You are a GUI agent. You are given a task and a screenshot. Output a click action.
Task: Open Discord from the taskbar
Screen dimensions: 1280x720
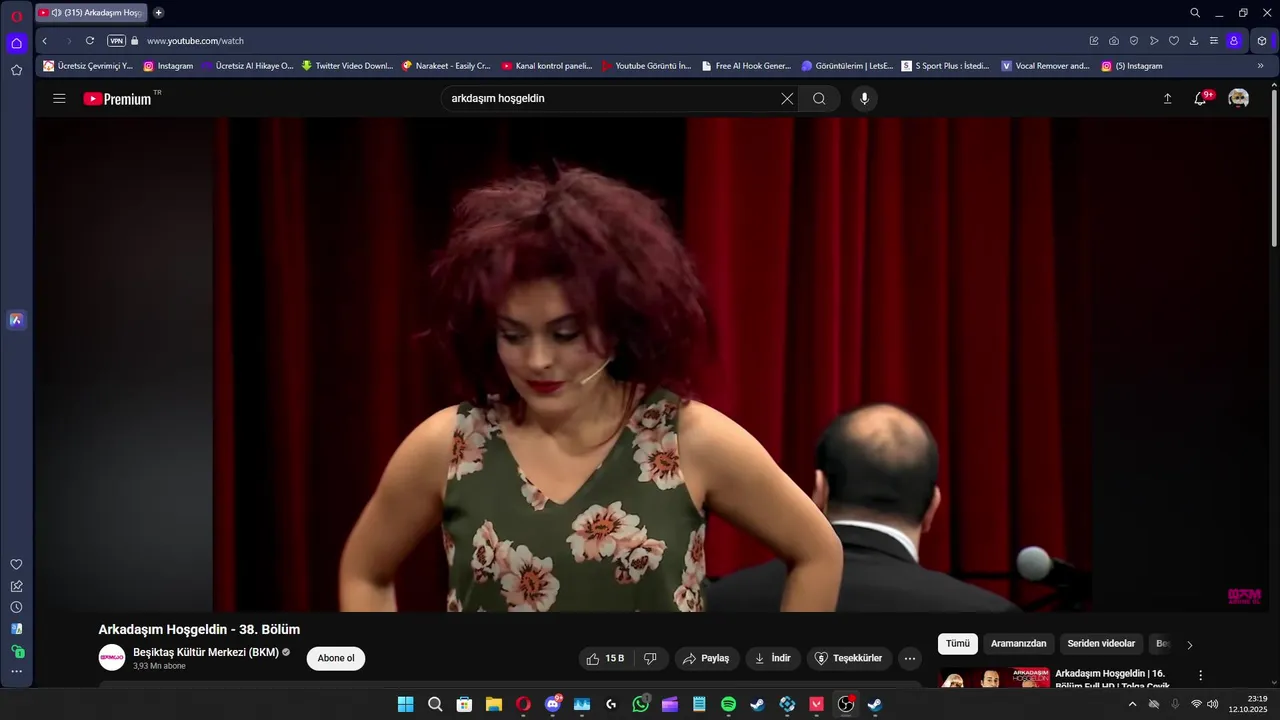point(552,704)
